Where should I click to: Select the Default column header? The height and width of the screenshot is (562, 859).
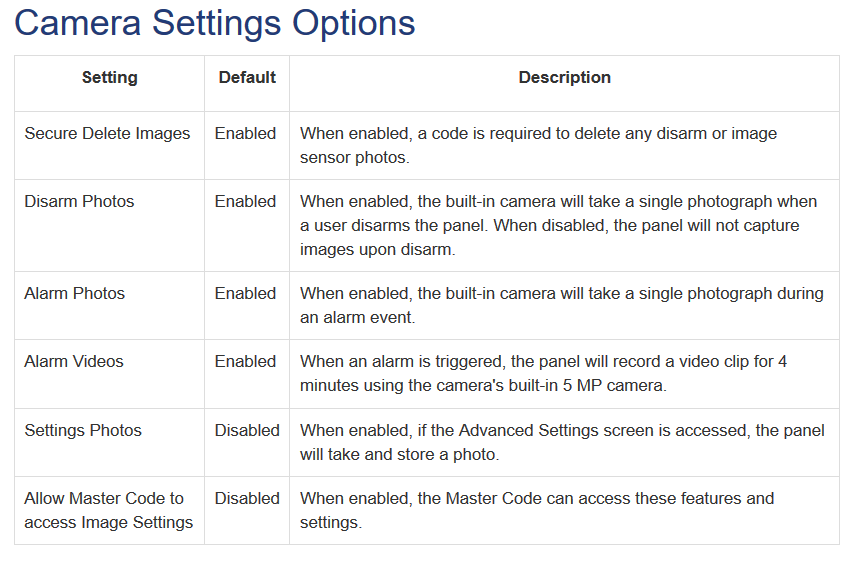[247, 77]
